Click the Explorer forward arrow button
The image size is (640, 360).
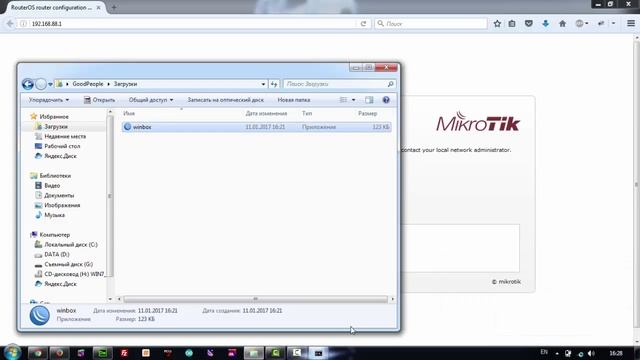click(x=41, y=84)
